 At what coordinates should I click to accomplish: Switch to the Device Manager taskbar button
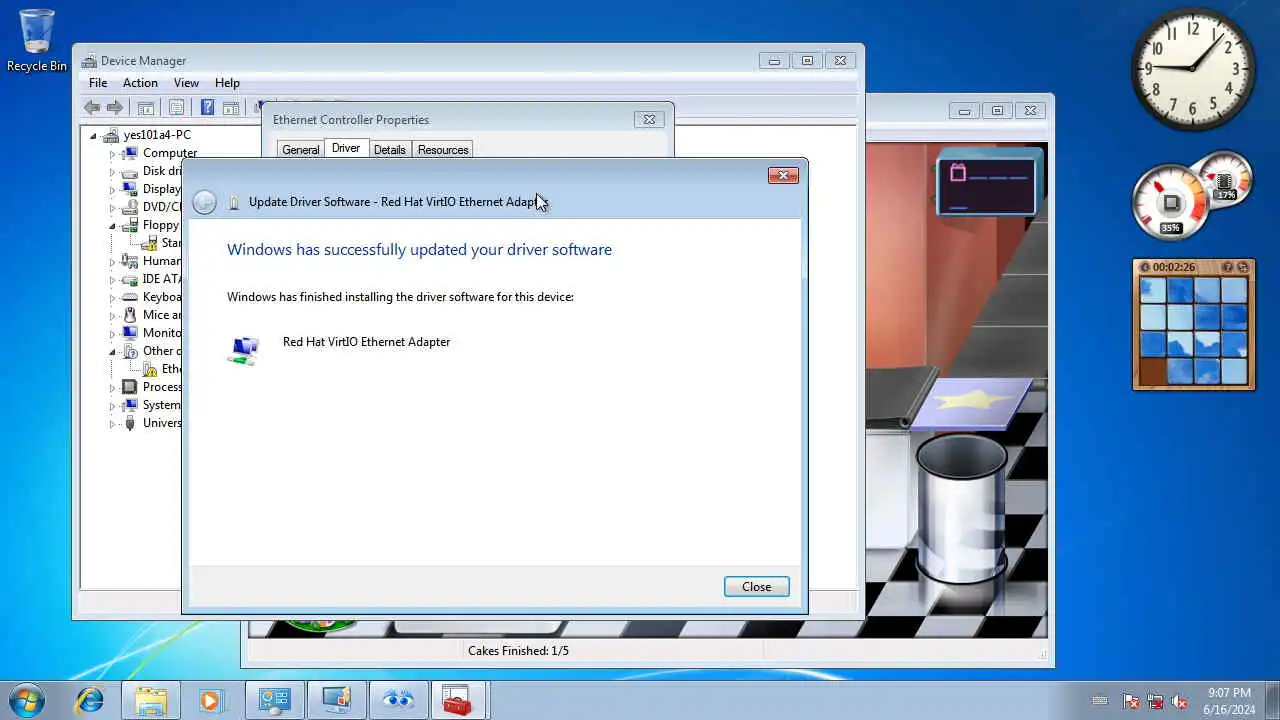tap(336, 700)
